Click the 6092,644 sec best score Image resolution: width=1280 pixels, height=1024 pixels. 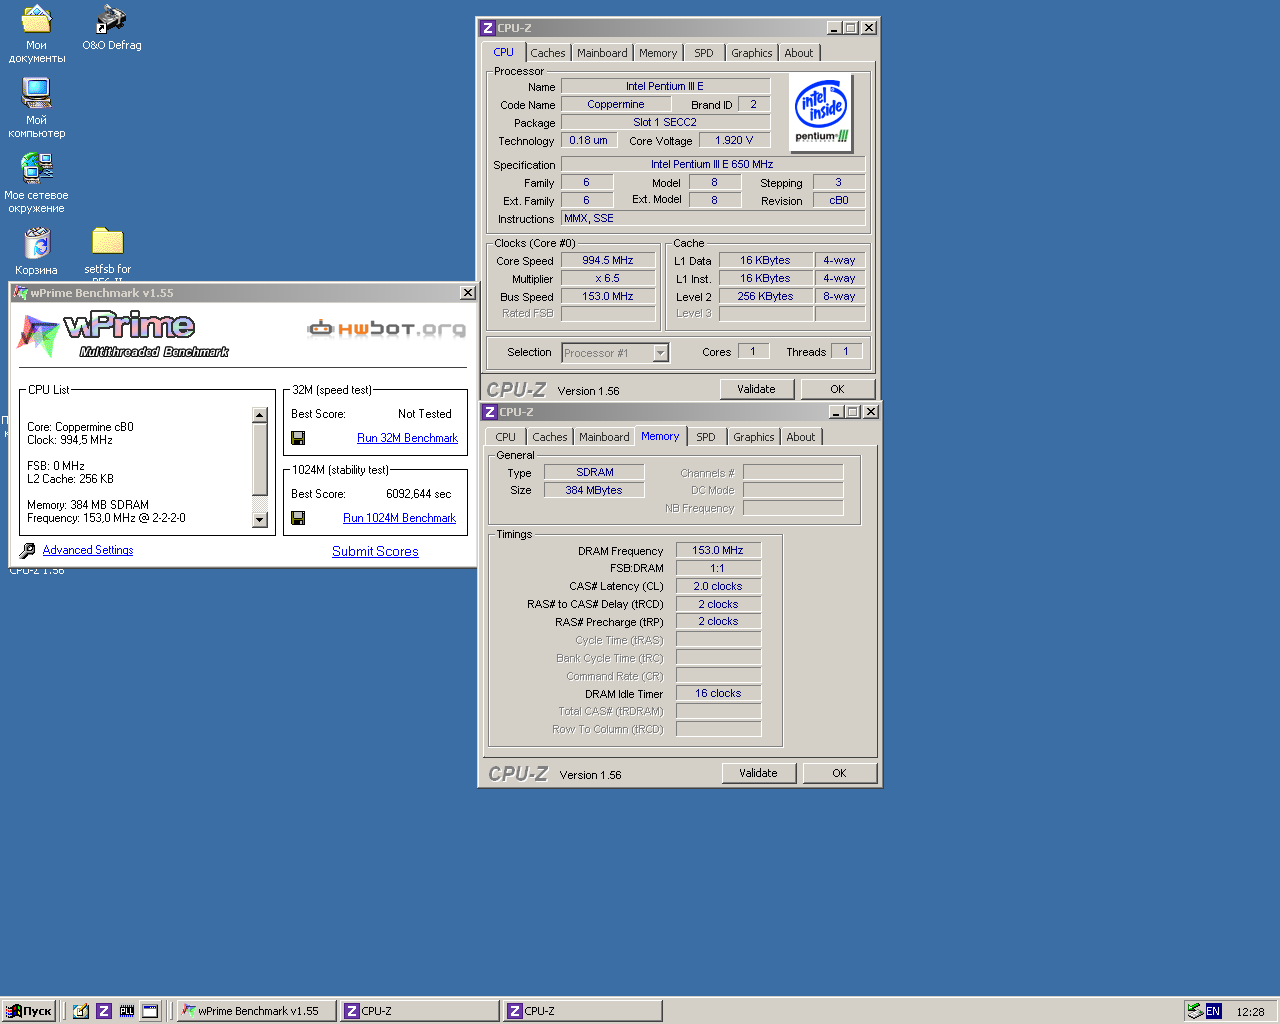tap(418, 494)
